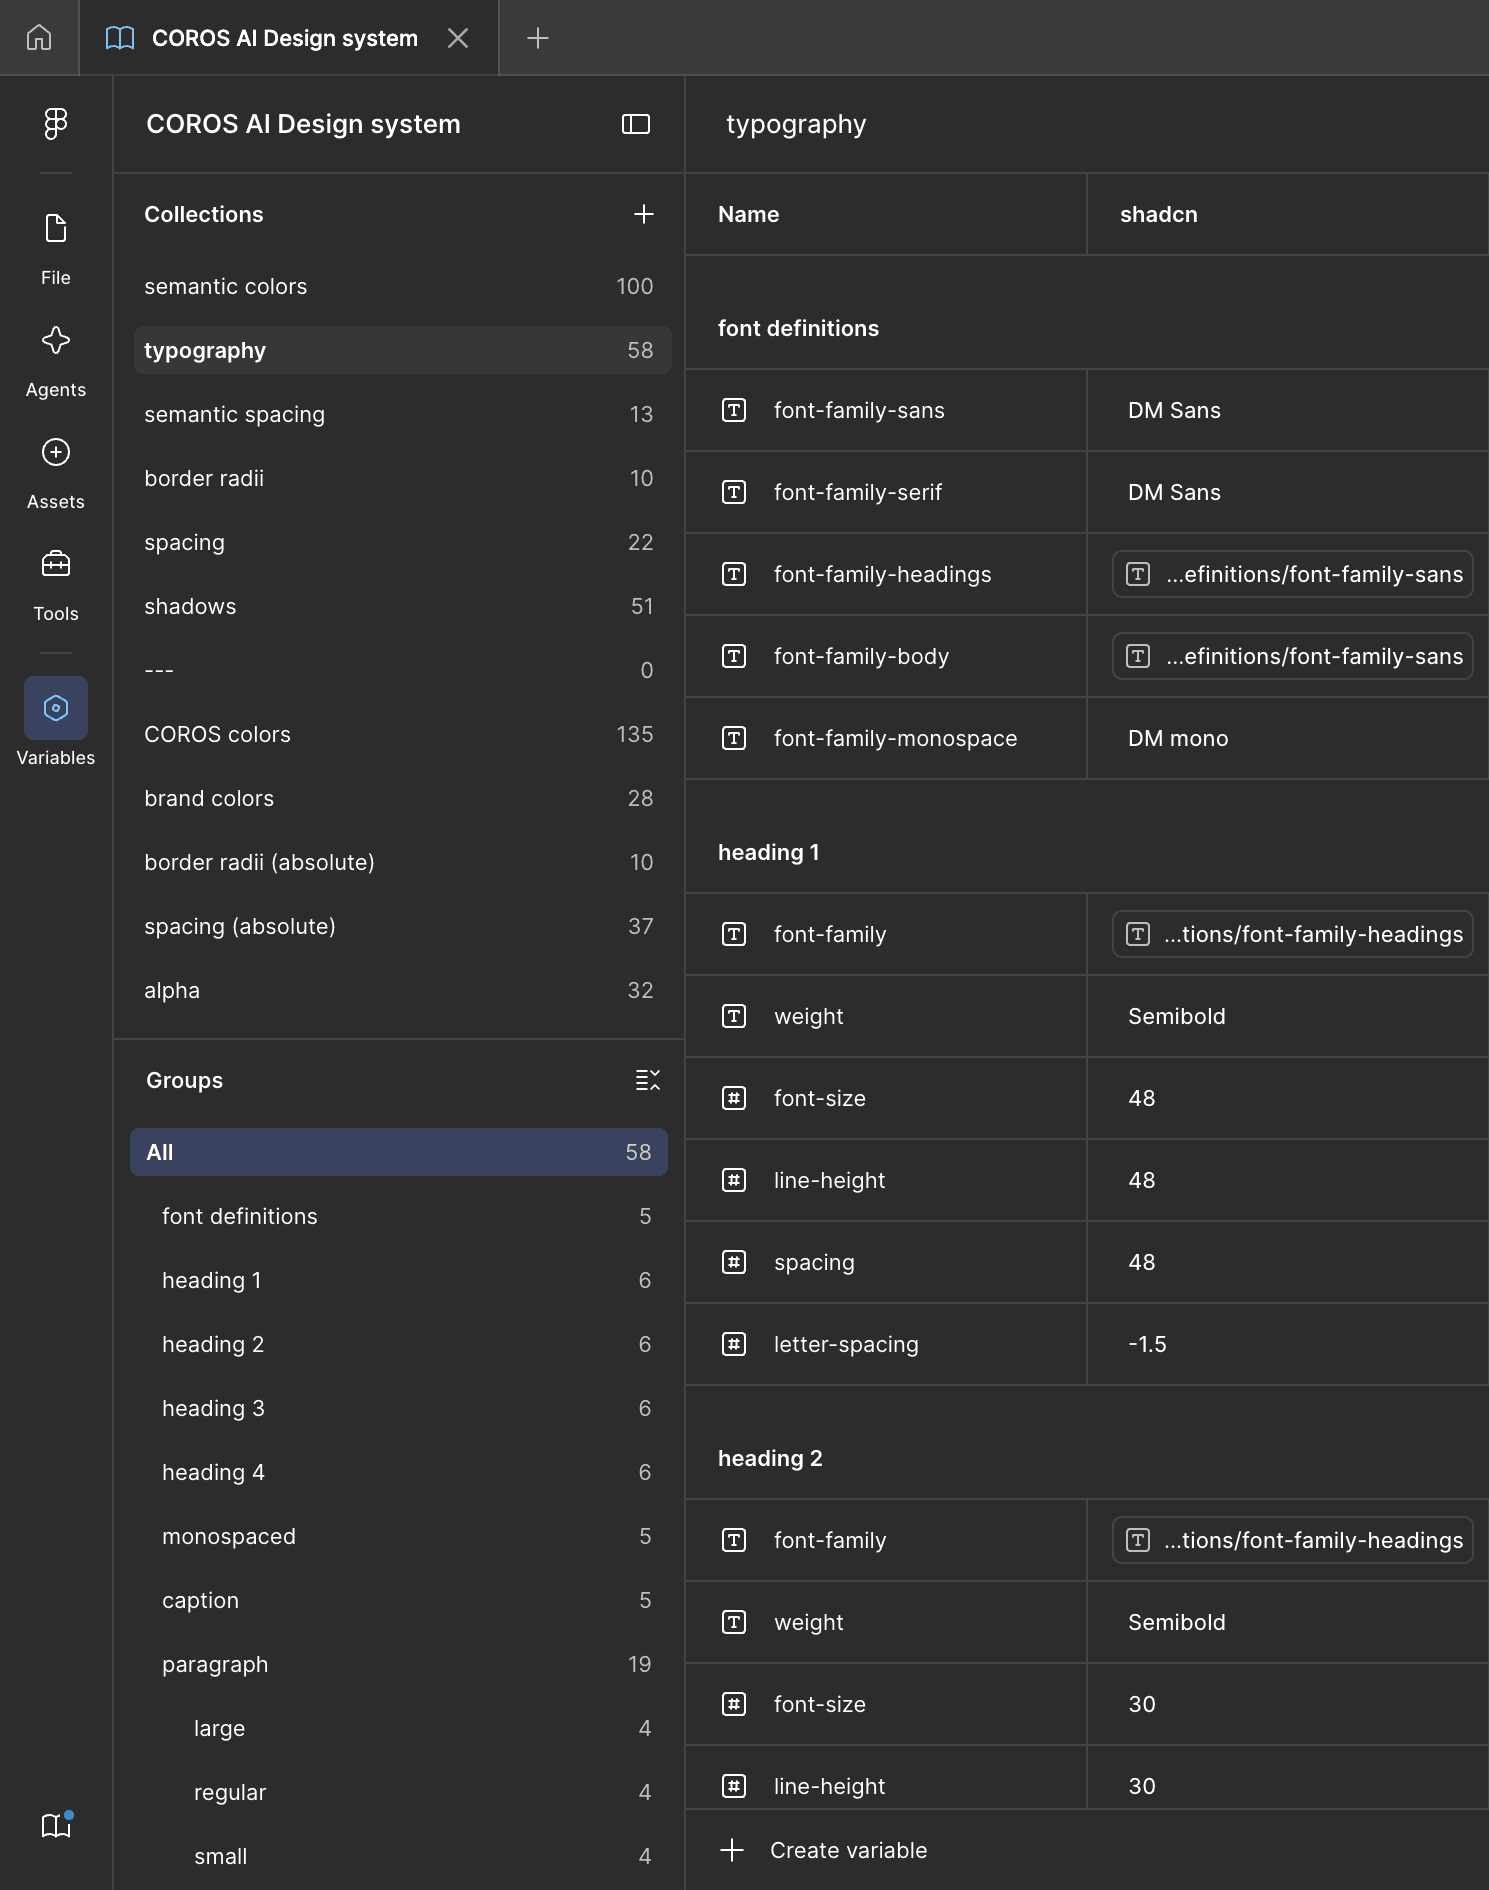Click string type icon of font-family-sans
The image size is (1489, 1890).
(734, 410)
